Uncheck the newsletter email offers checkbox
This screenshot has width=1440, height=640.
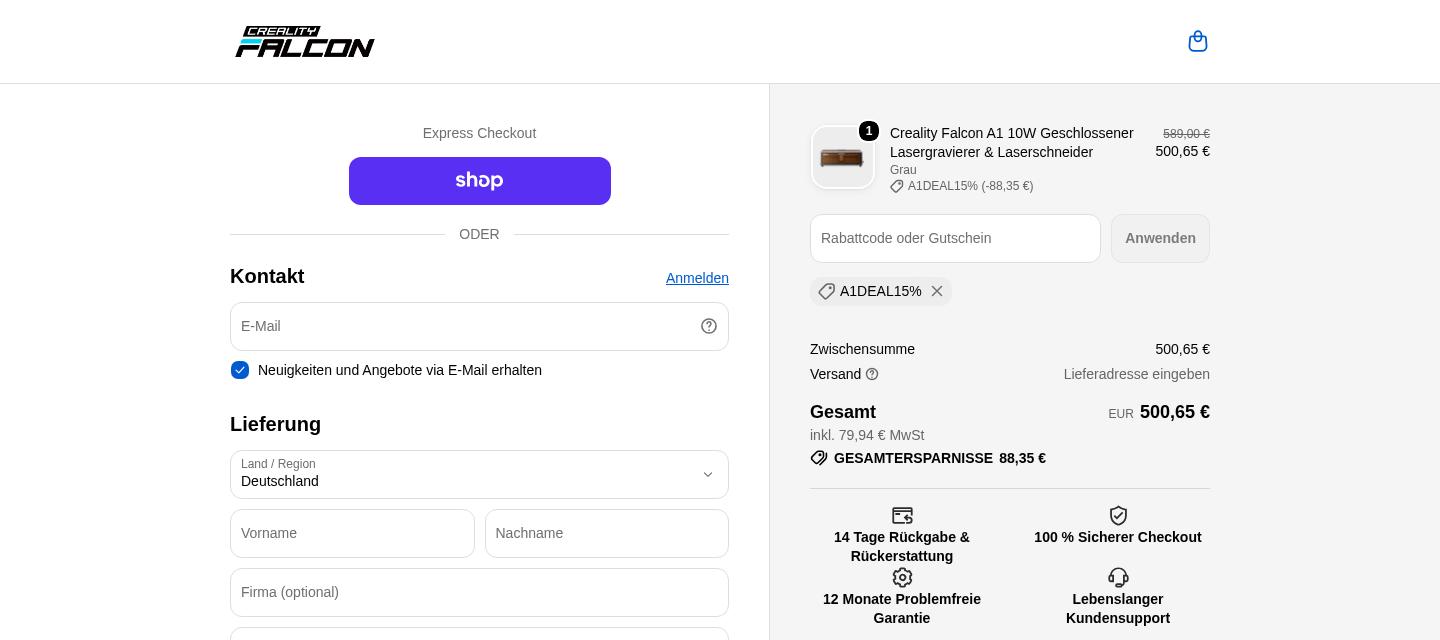[240, 370]
